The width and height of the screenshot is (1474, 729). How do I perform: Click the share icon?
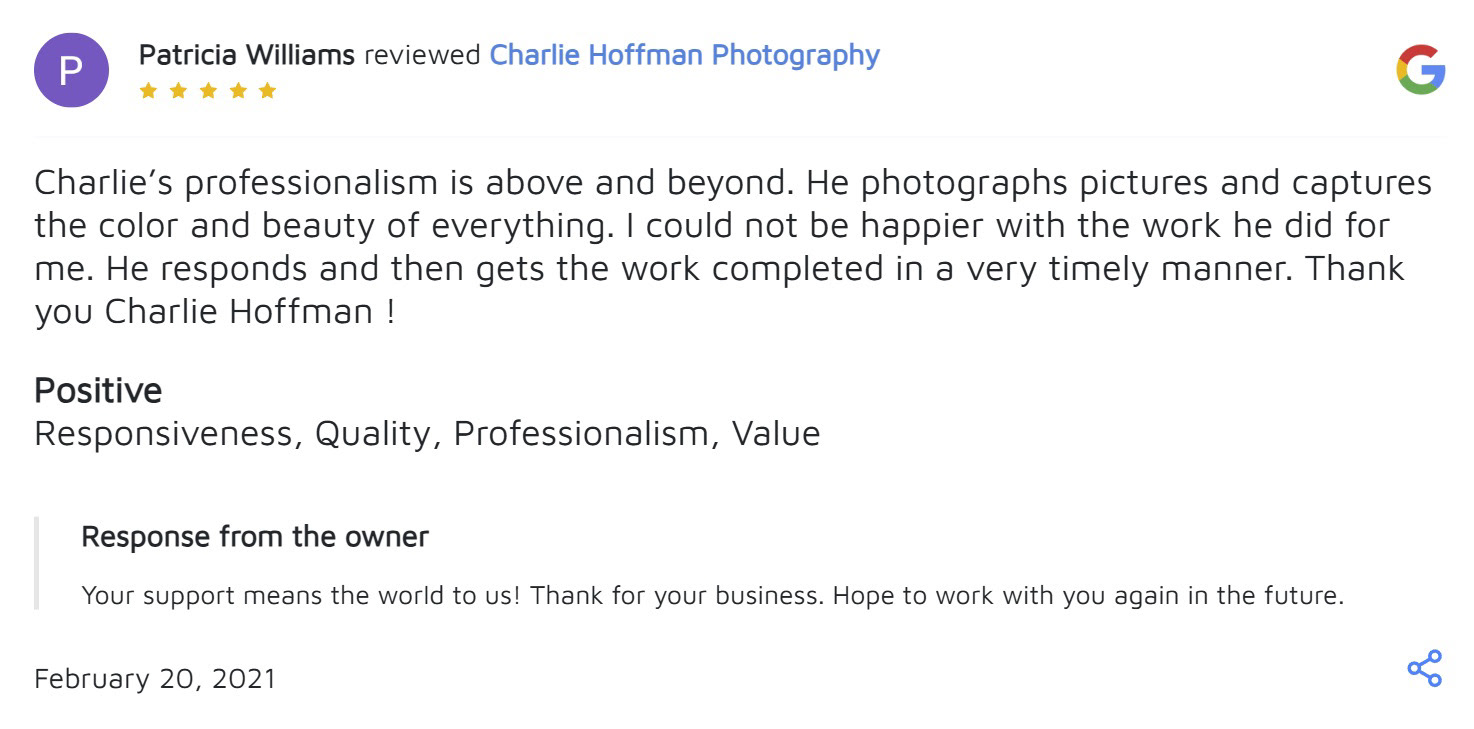click(x=1424, y=668)
